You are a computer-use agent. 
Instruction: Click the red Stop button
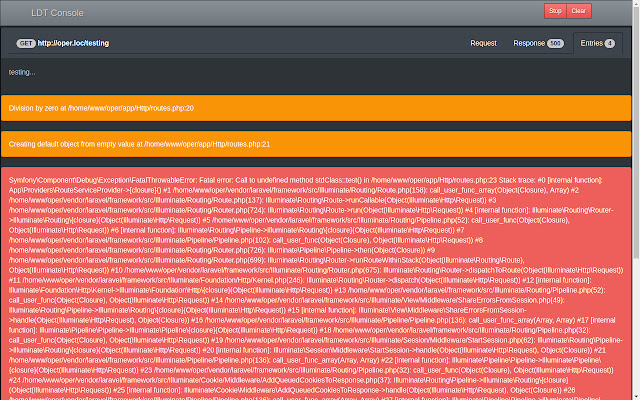(x=555, y=11)
